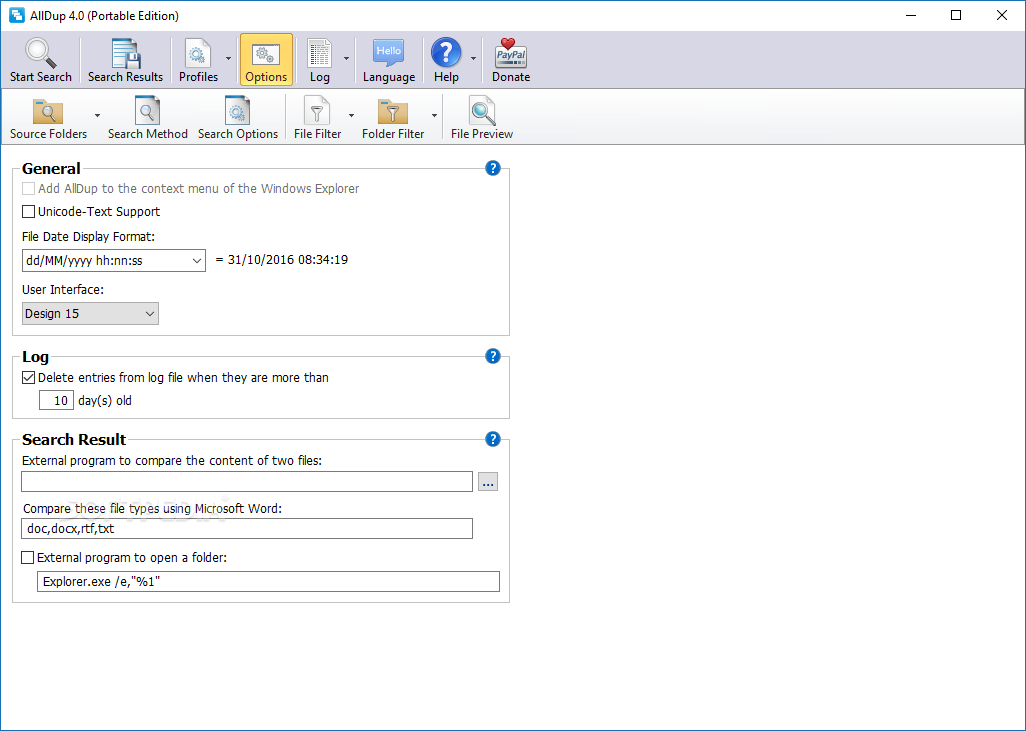Expand the Source Folders dropdown arrow
Viewport: 1026px width, 731px height.
click(97, 115)
